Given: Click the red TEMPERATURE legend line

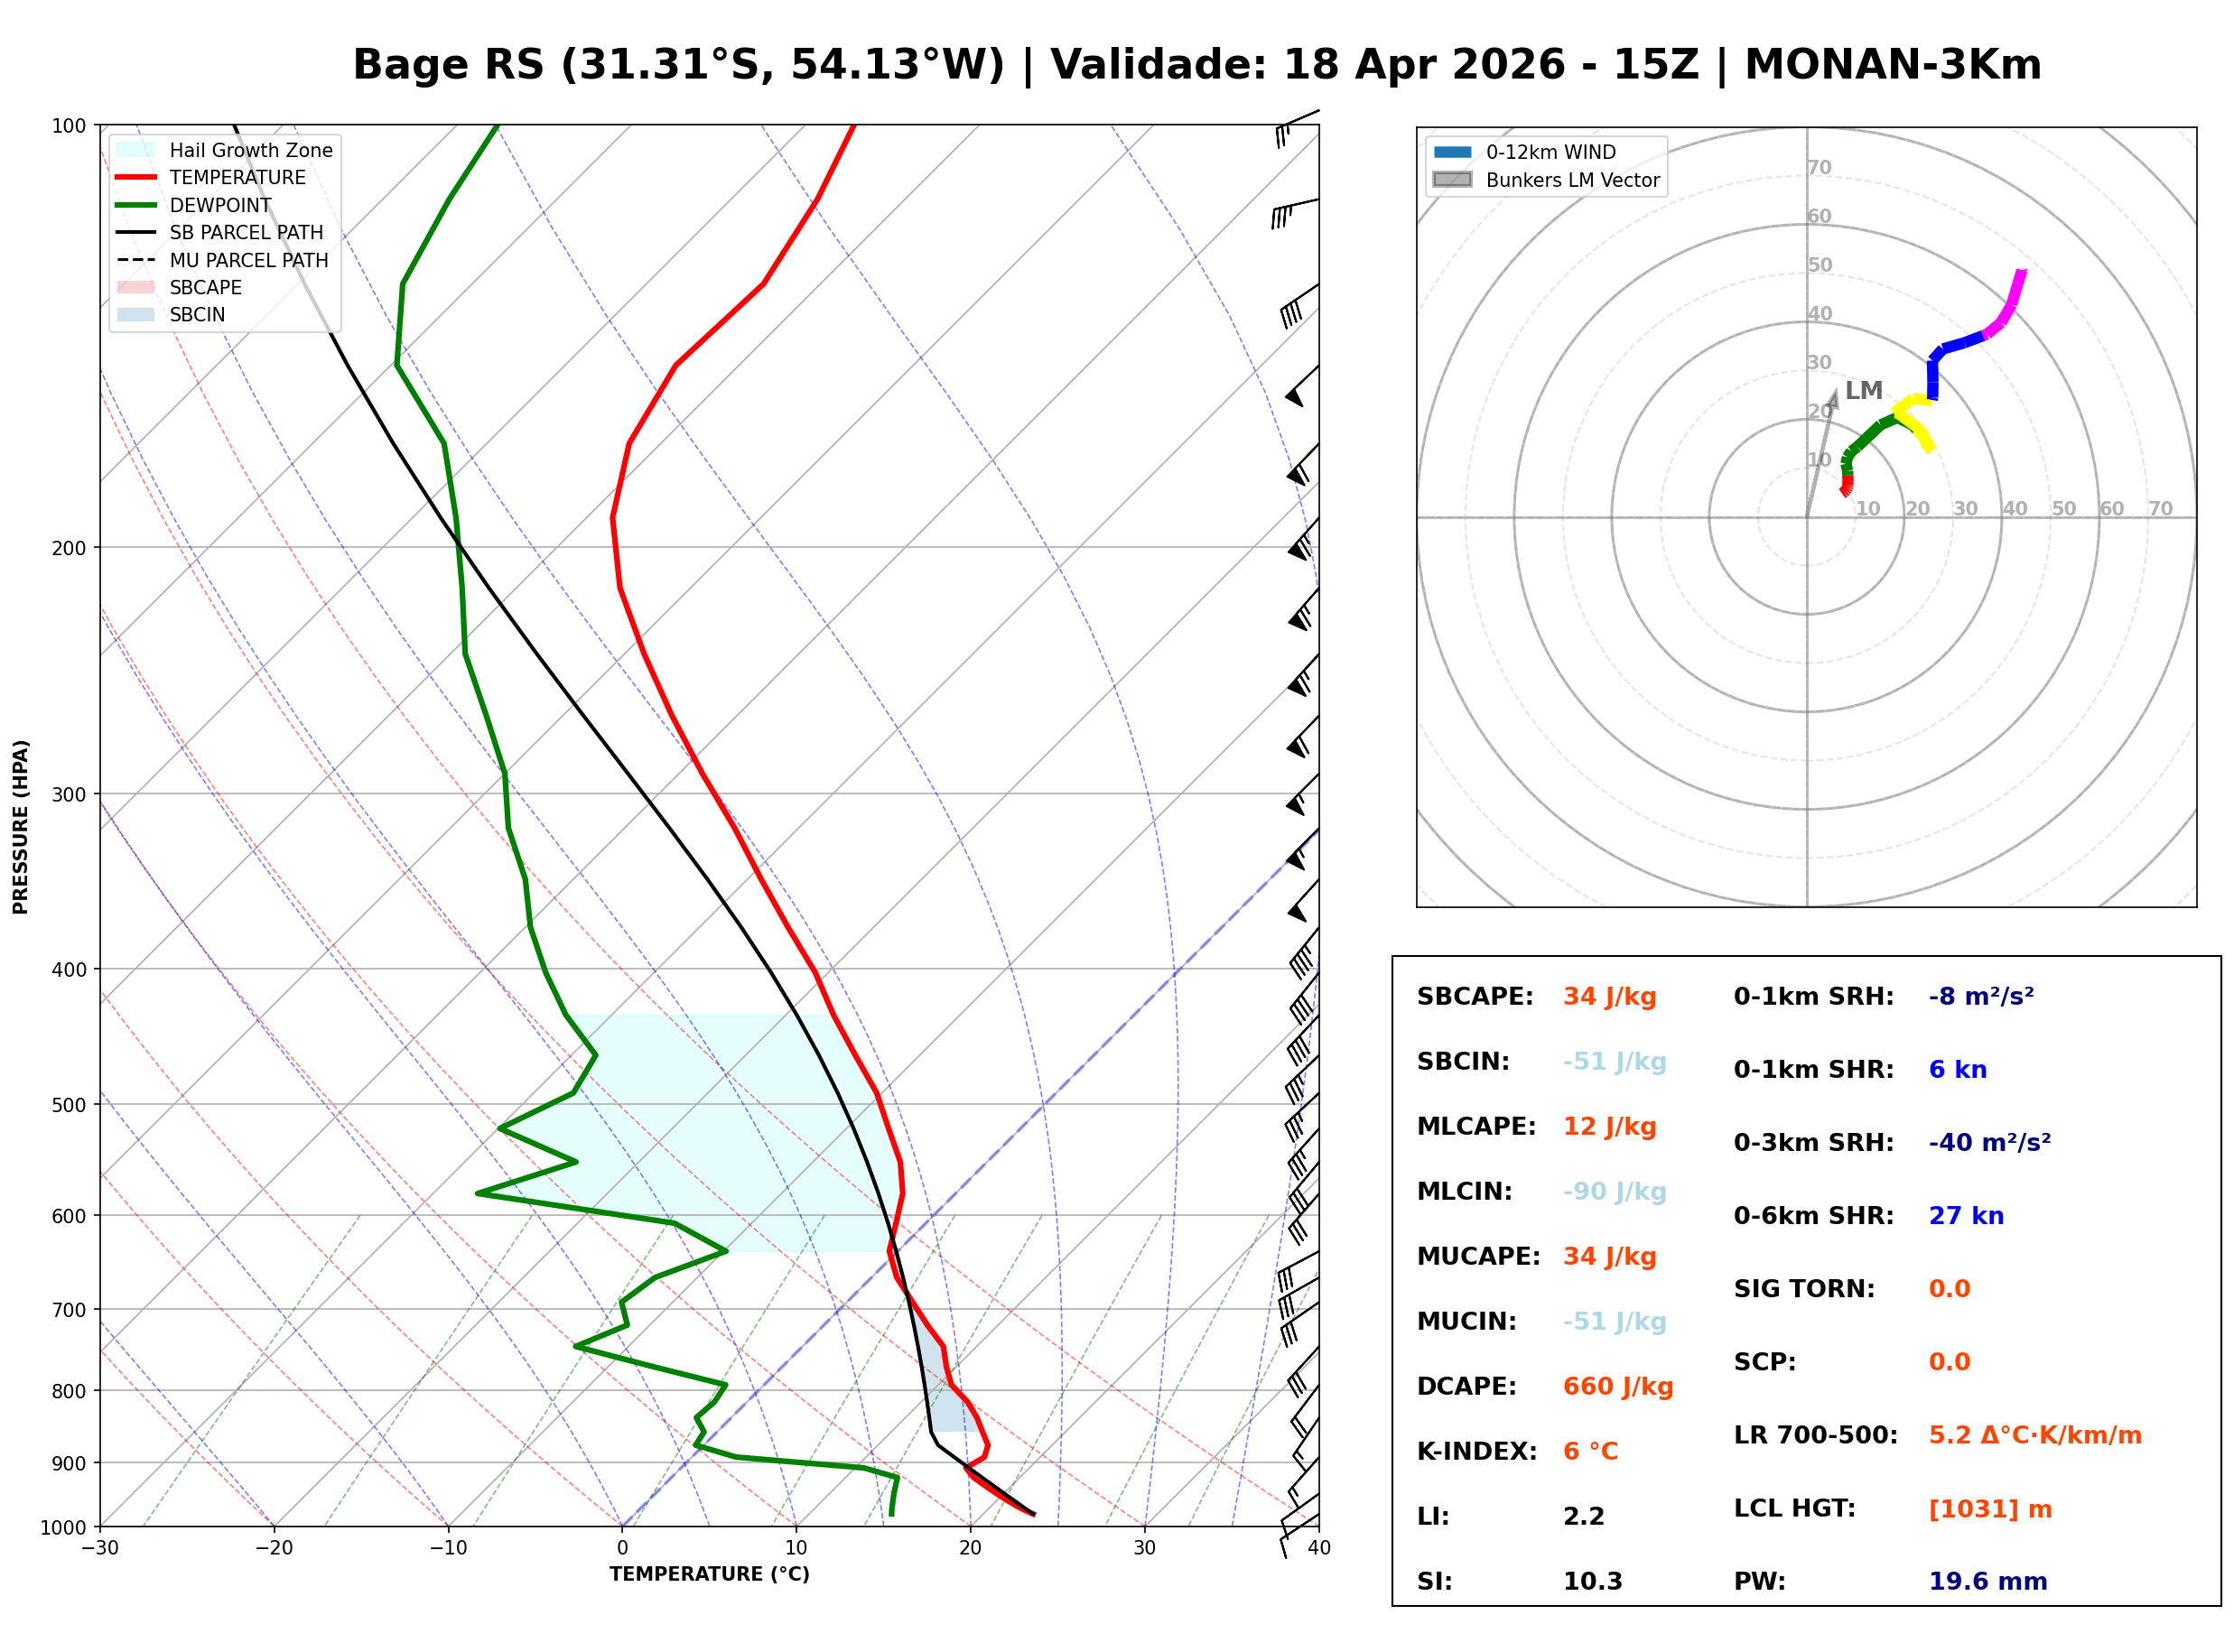Looking at the screenshot, I should click(136, 178).
